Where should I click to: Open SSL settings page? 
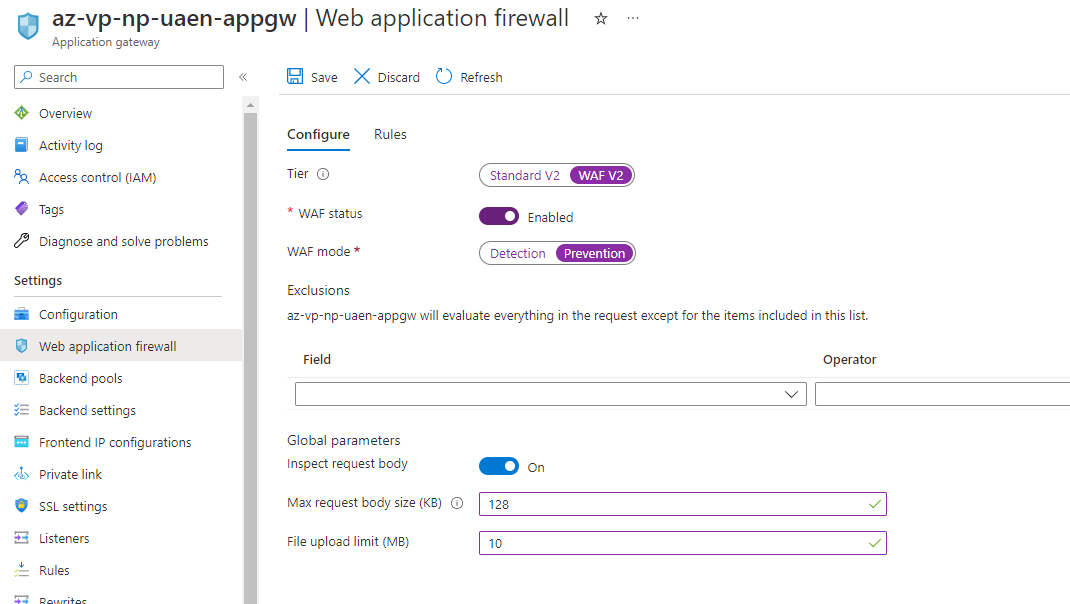[x=73, y=506]
